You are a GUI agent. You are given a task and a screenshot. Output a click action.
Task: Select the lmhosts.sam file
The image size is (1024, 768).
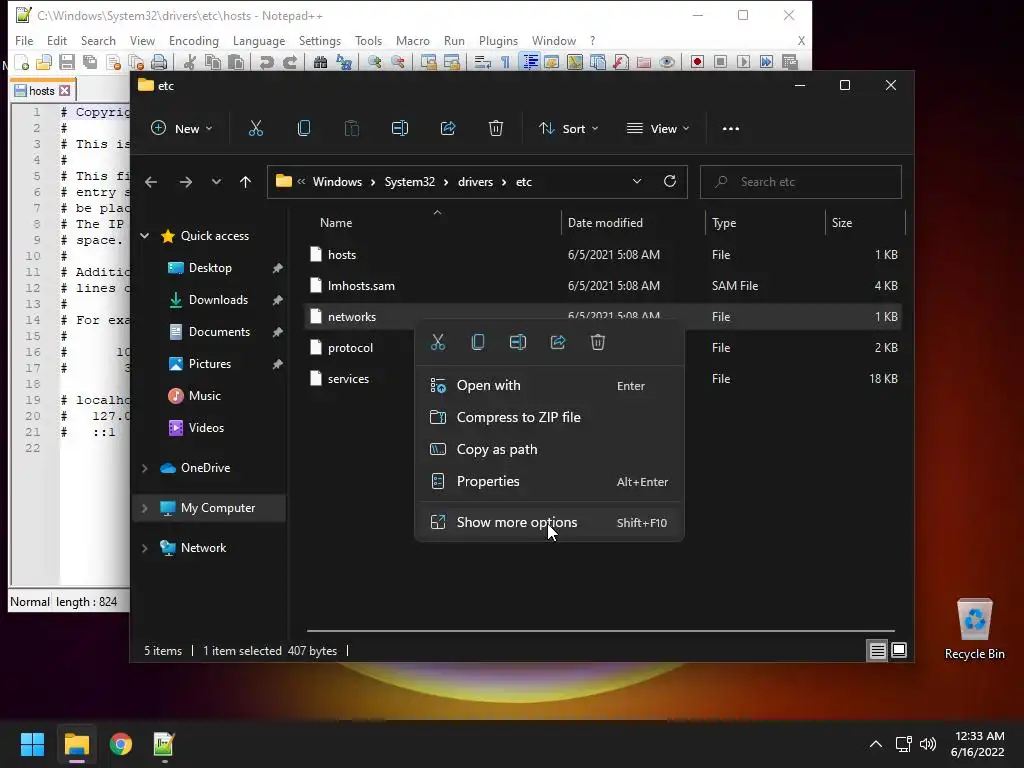[604, 285]
